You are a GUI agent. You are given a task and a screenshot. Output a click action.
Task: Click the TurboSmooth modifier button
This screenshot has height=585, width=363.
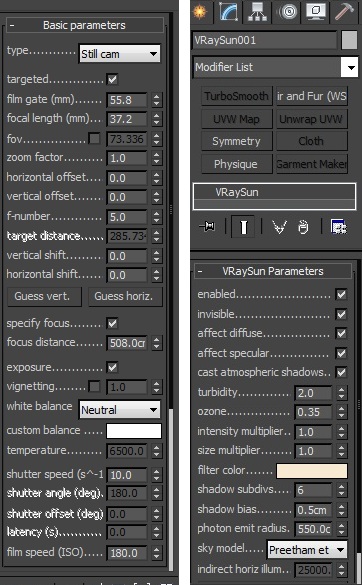tap(237, 96)
